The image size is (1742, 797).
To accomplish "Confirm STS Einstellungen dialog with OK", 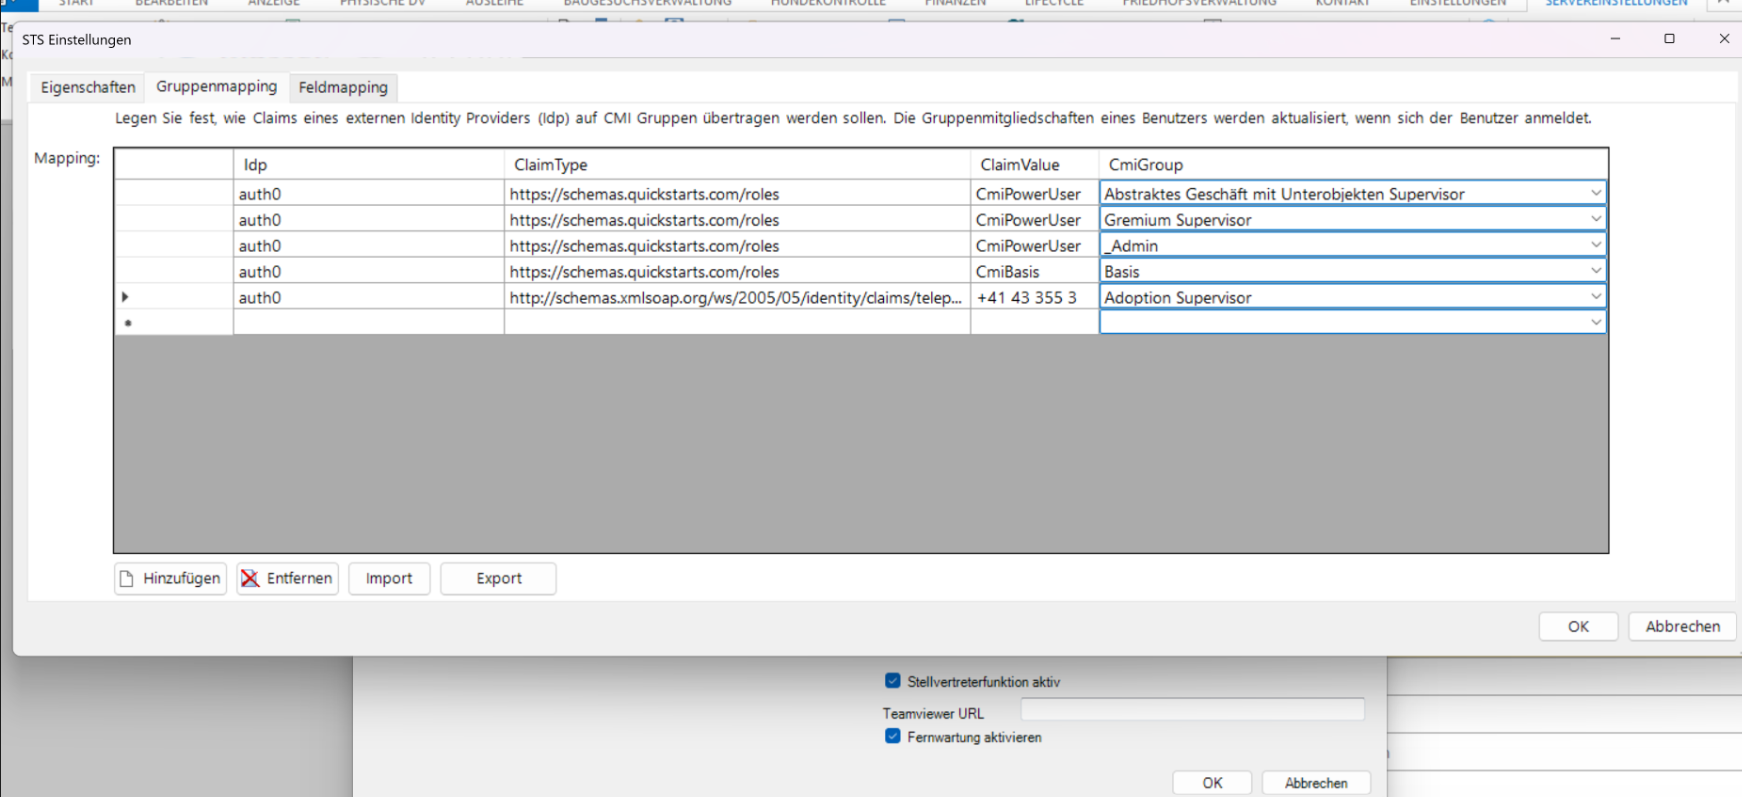I will click(1578, 626).
